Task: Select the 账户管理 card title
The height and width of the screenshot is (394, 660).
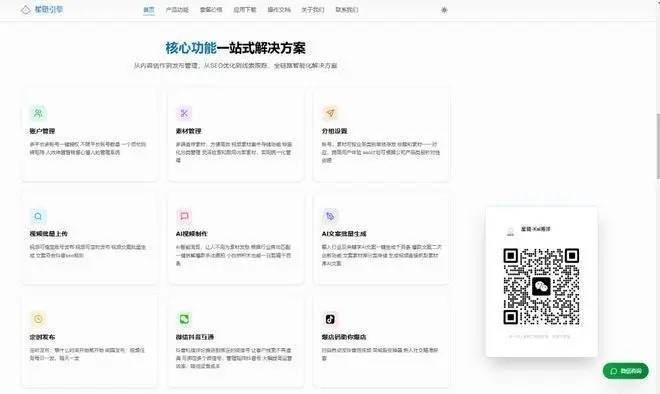Action: tap(42, 131)
